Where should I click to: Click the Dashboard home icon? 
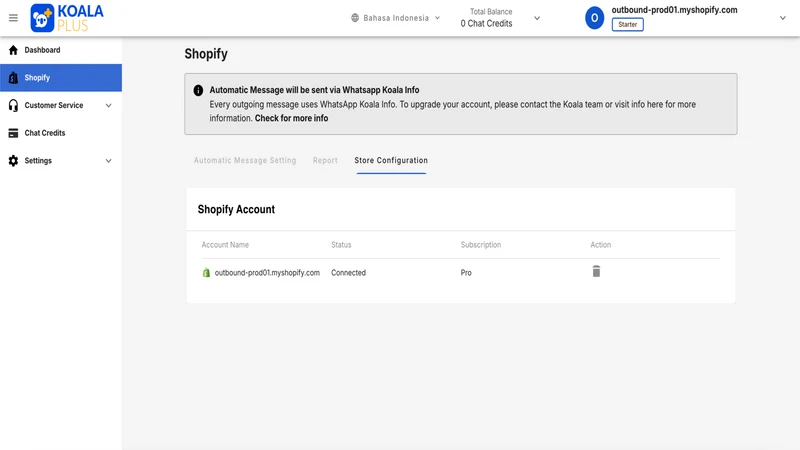coord(13,50)
